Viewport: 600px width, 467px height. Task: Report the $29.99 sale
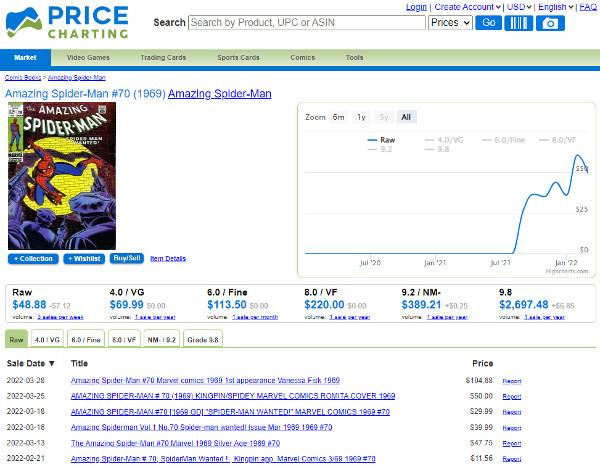(x=512, y=412)
